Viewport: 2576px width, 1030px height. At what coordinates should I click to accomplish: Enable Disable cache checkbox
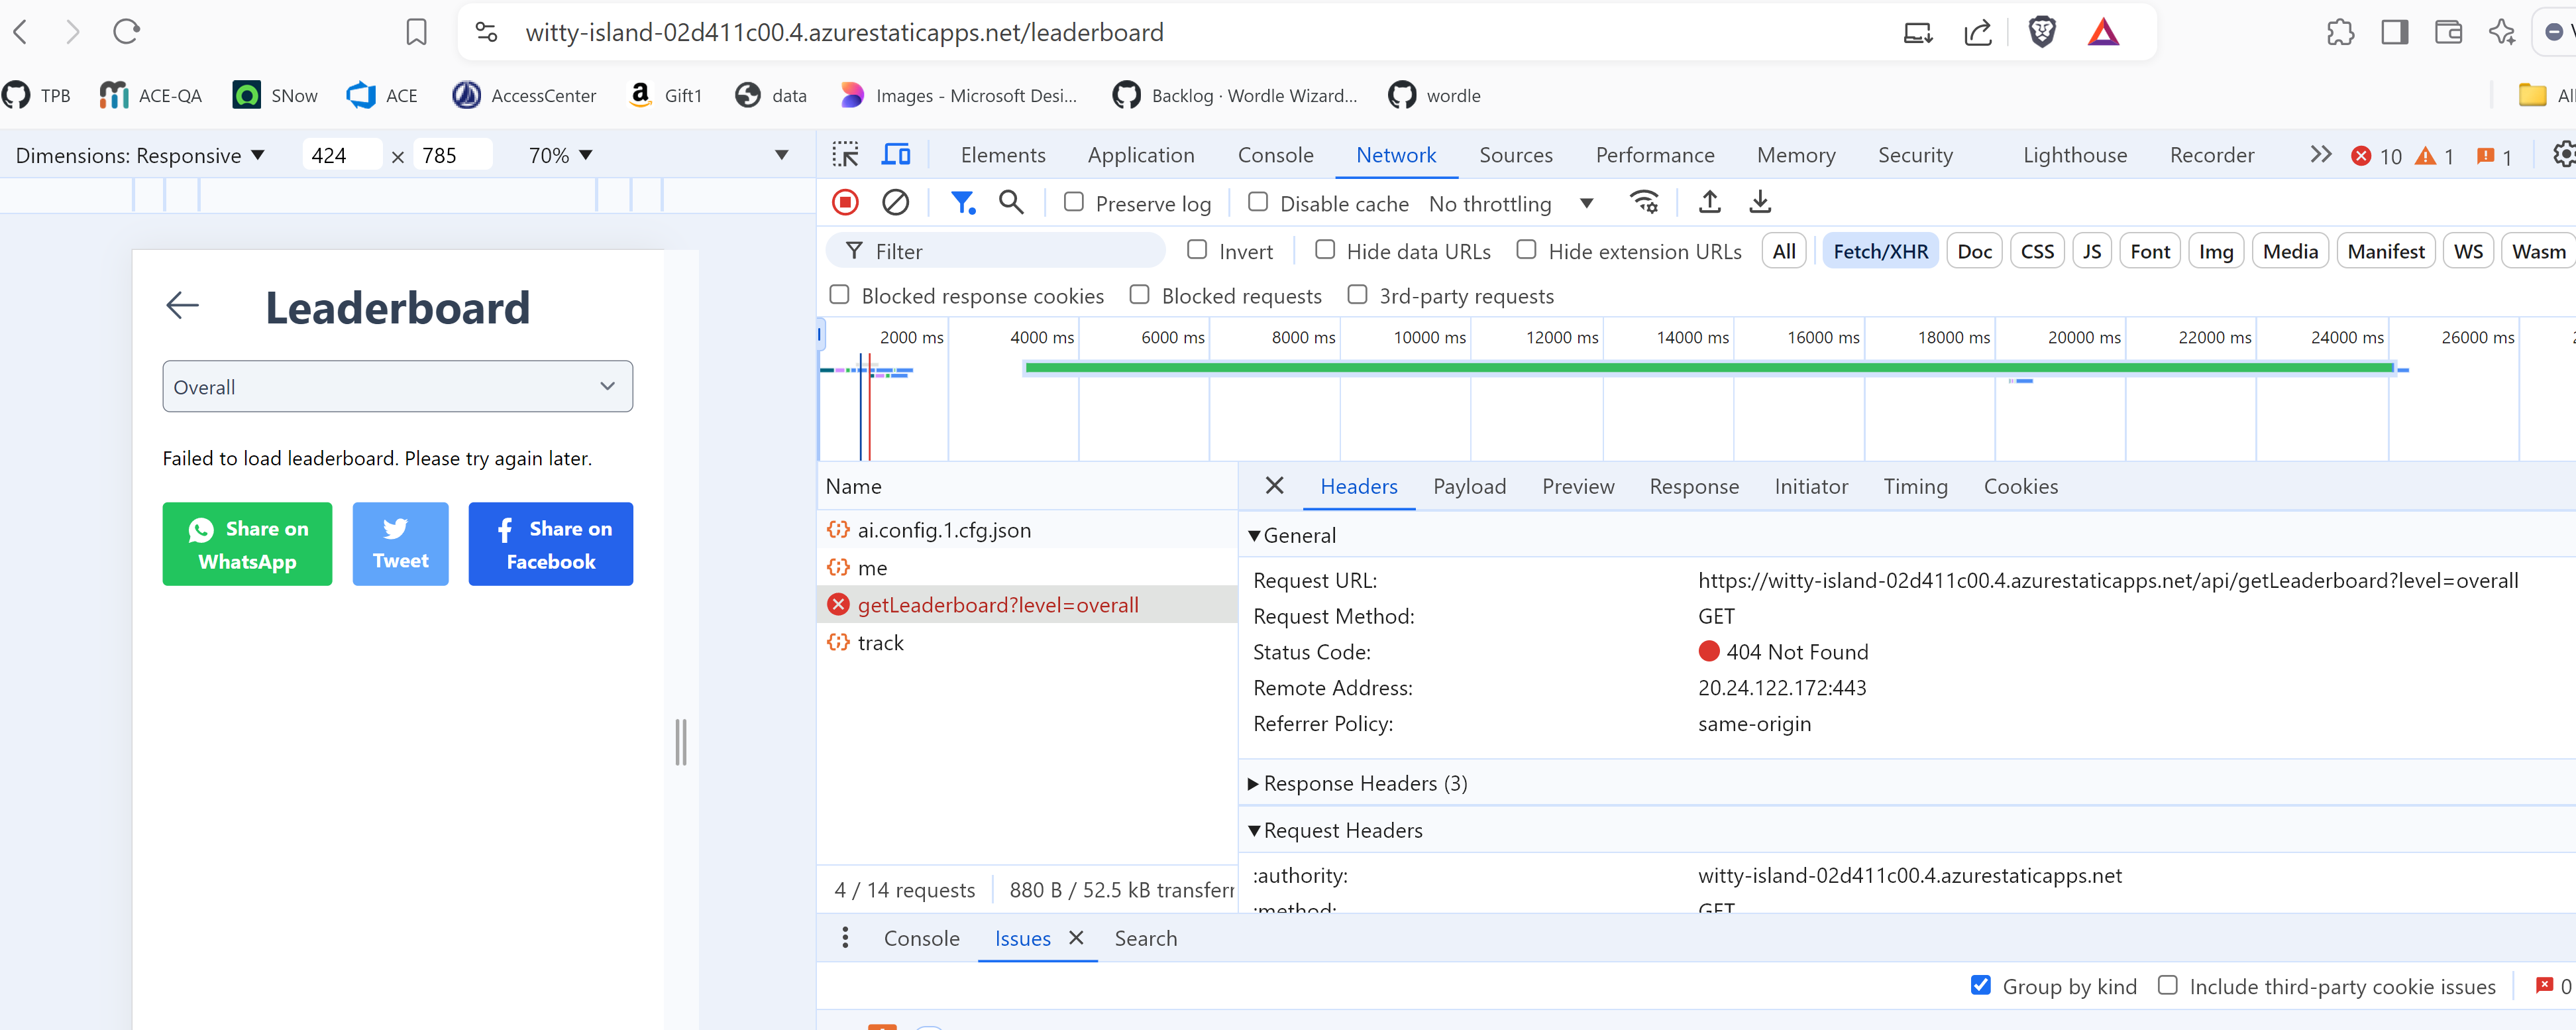tap(1258, 202)
